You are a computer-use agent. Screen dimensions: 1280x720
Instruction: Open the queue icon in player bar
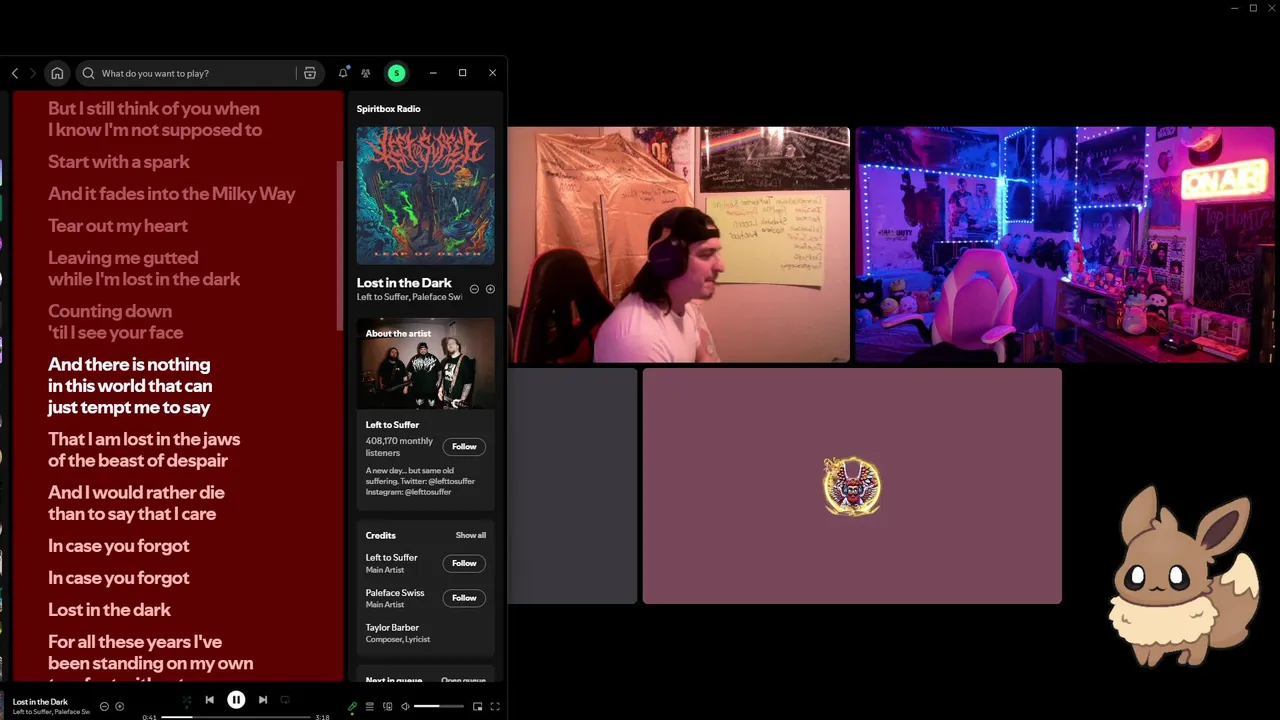370,707
